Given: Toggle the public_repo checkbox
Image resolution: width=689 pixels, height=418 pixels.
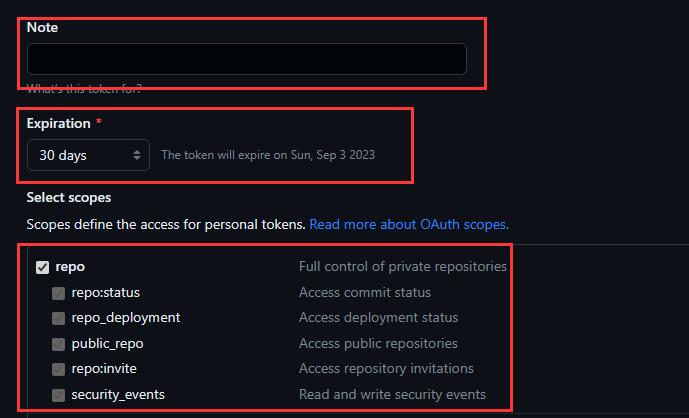Looking at the screenshot, I should pyautogui.click(x=58, y=344).
